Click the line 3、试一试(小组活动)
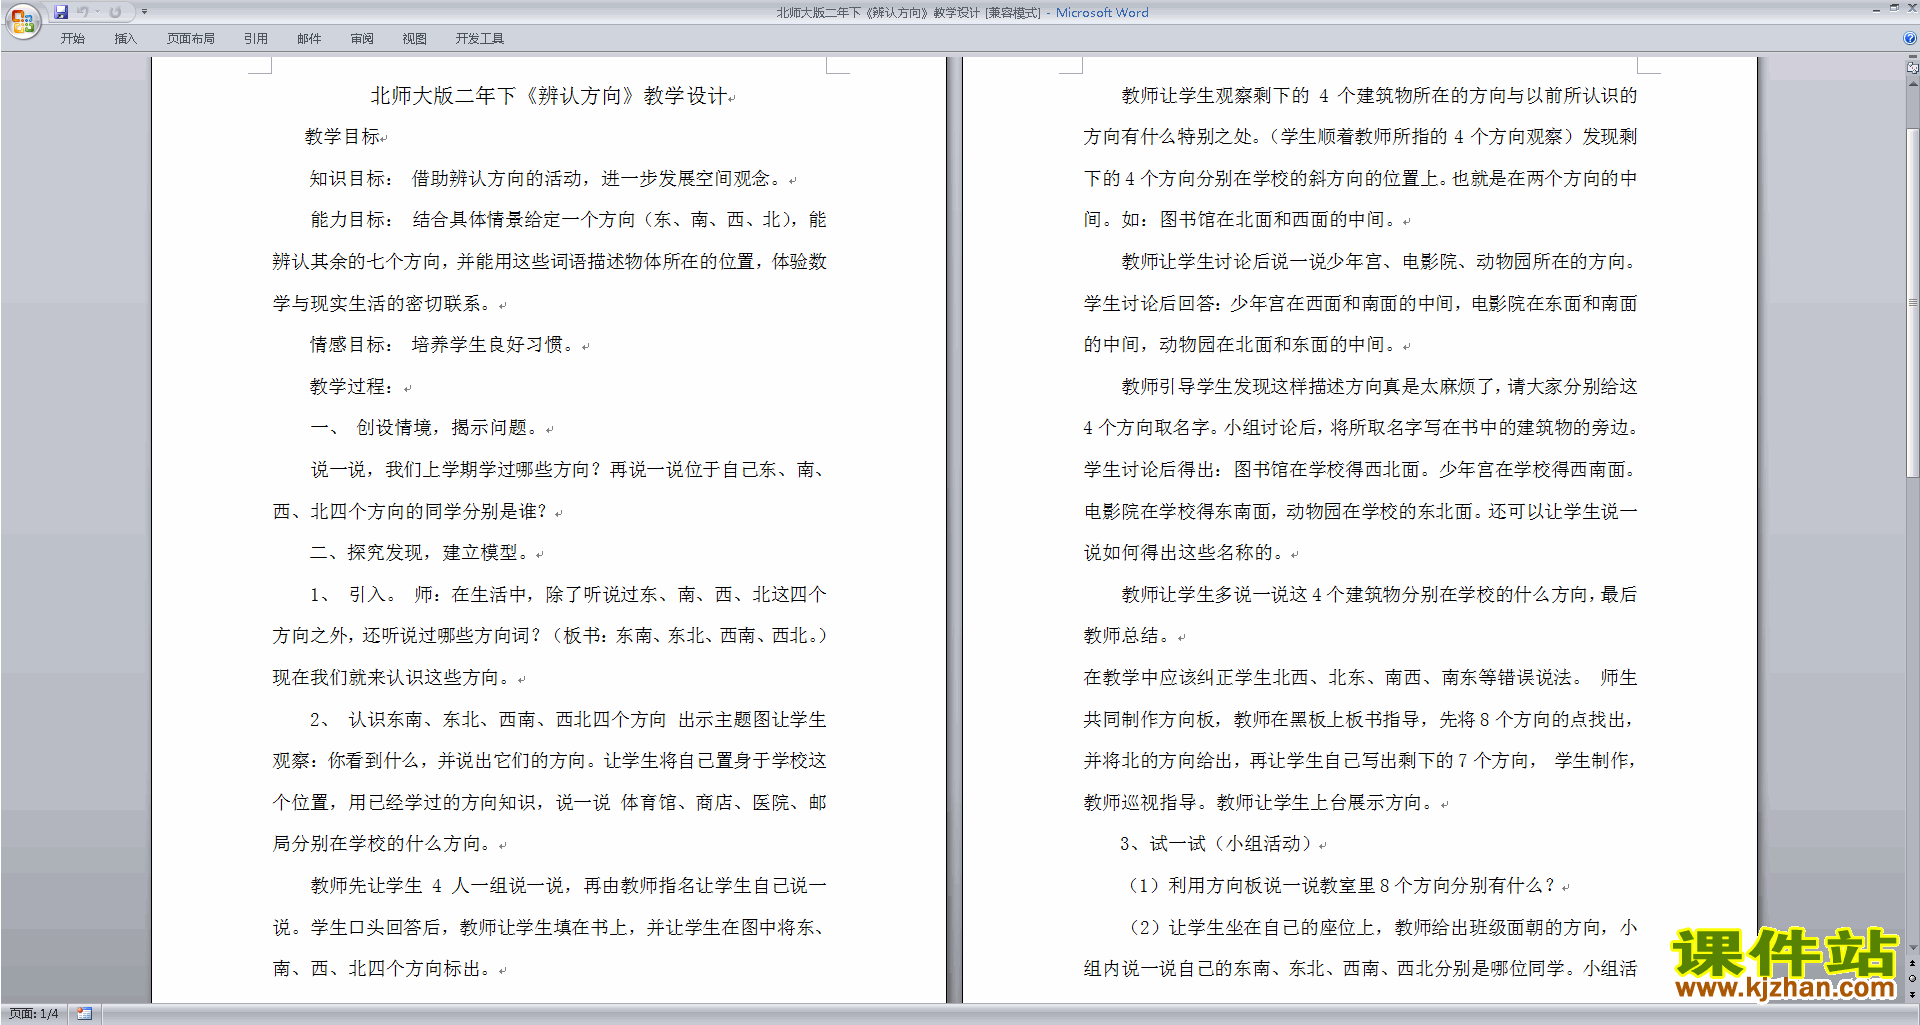This screenshot has height=1025, width=1920. point(1215,844)
